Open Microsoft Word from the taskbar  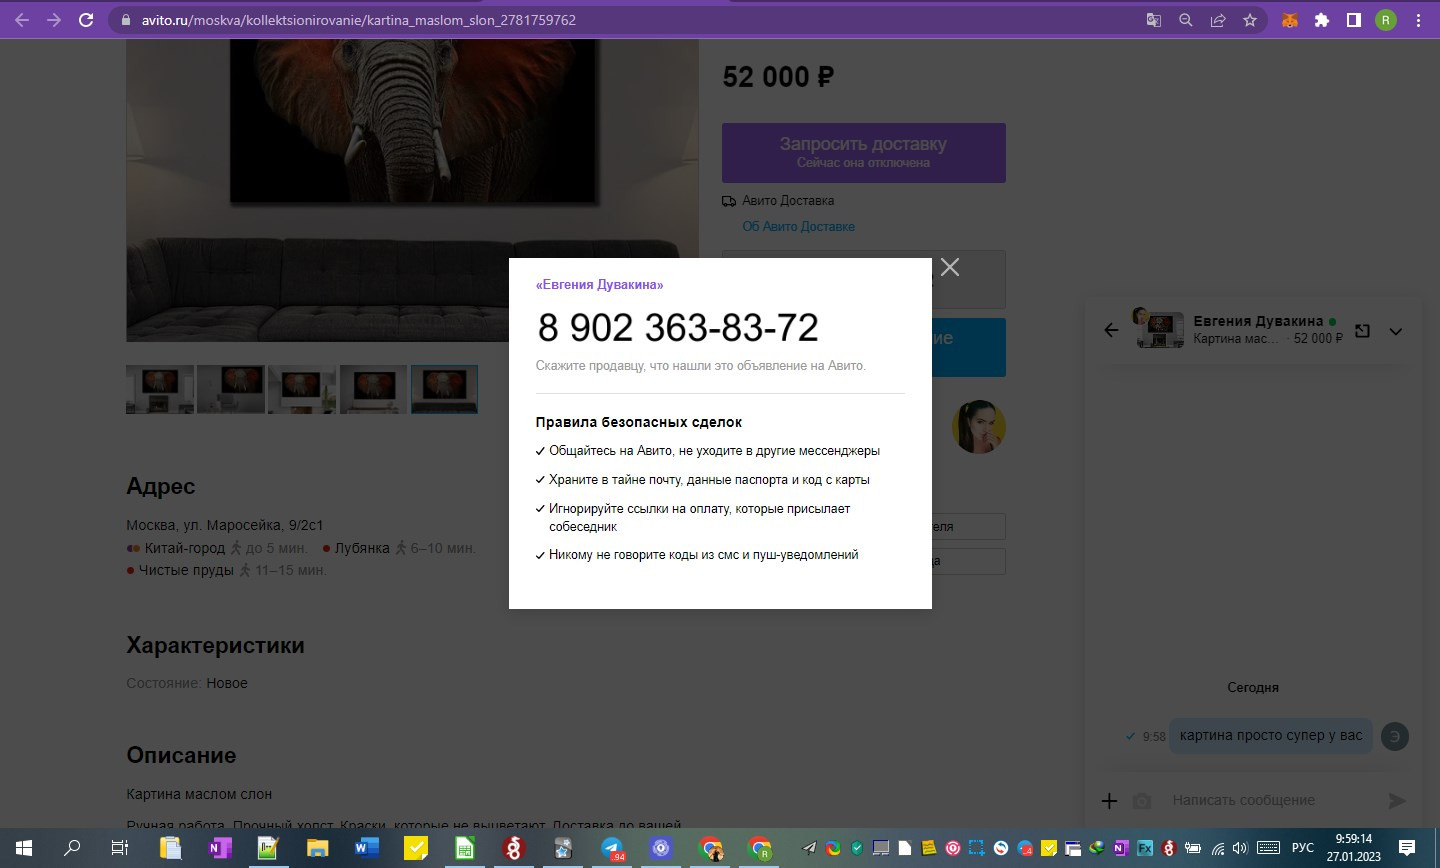(366, 848)
